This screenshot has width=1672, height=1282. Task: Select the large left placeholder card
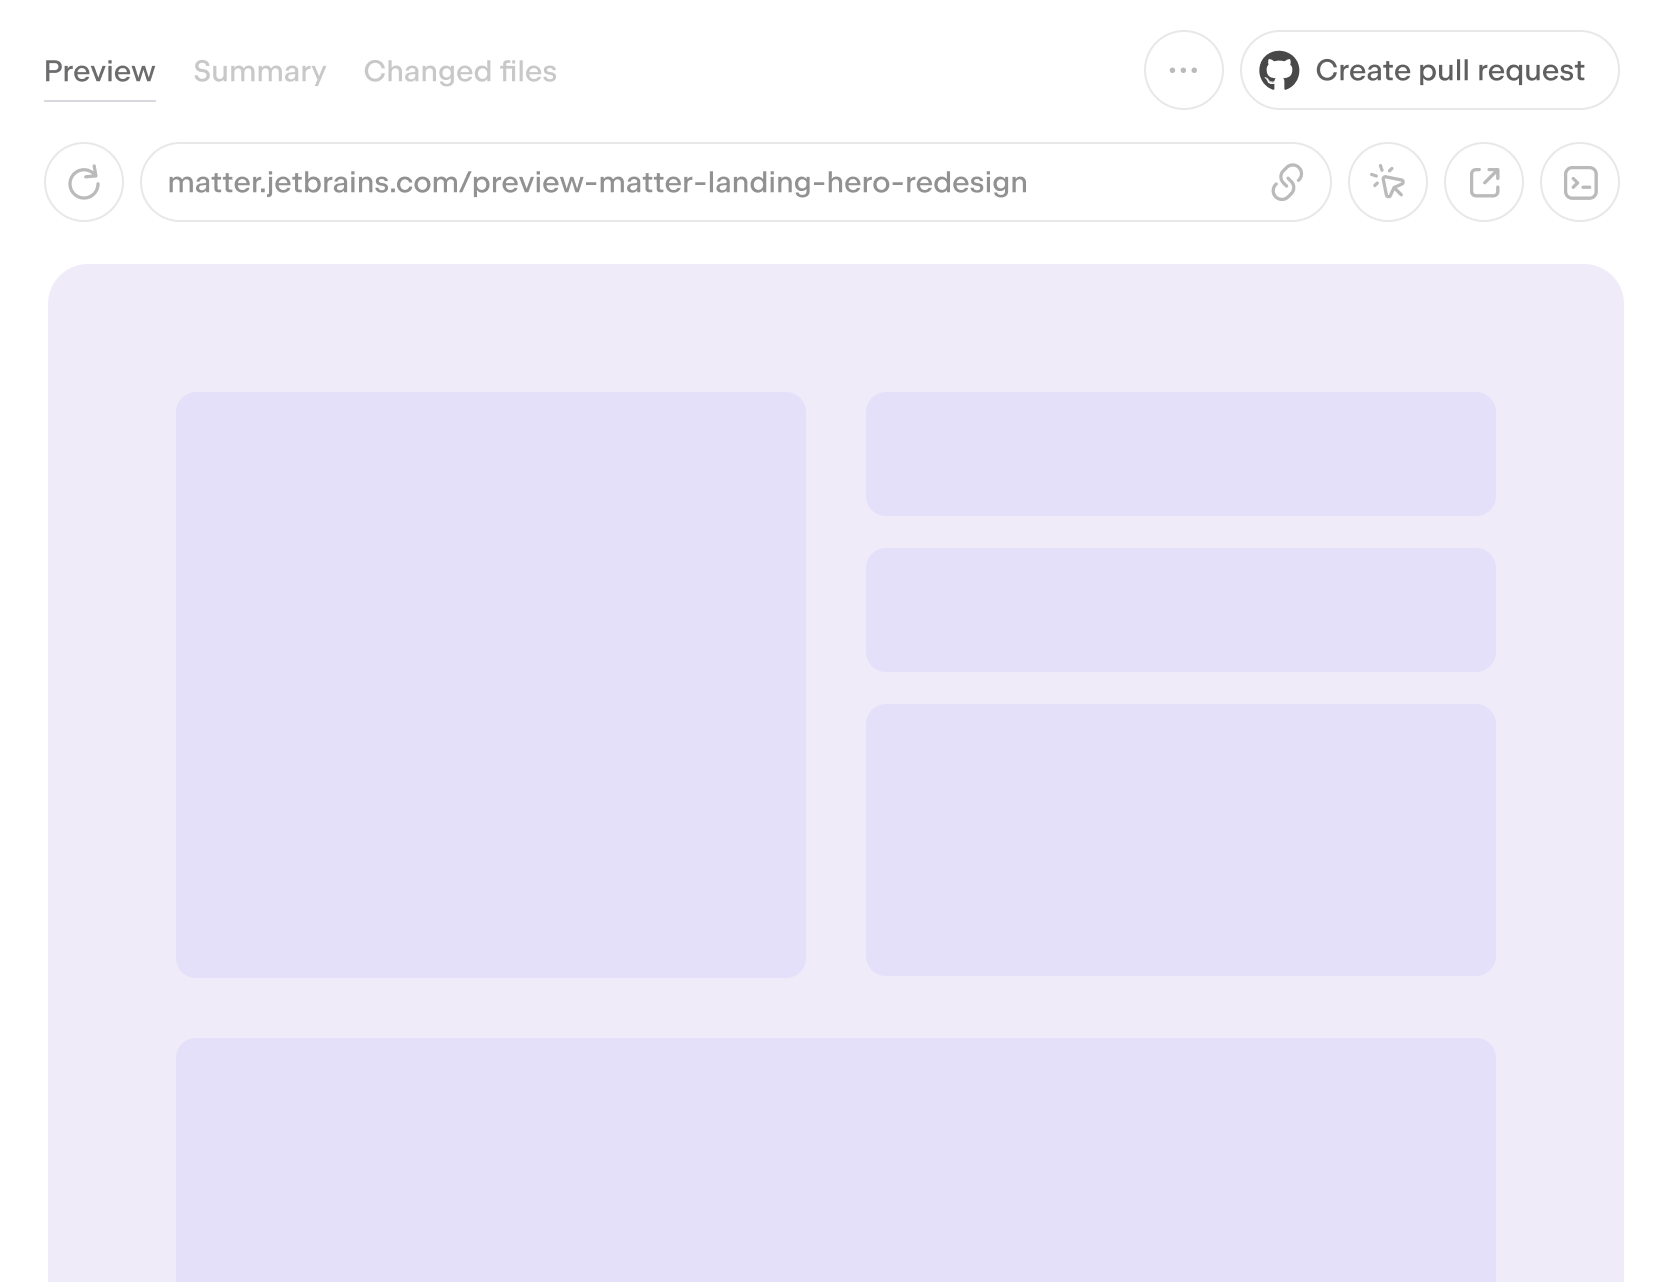pos(490,685)
